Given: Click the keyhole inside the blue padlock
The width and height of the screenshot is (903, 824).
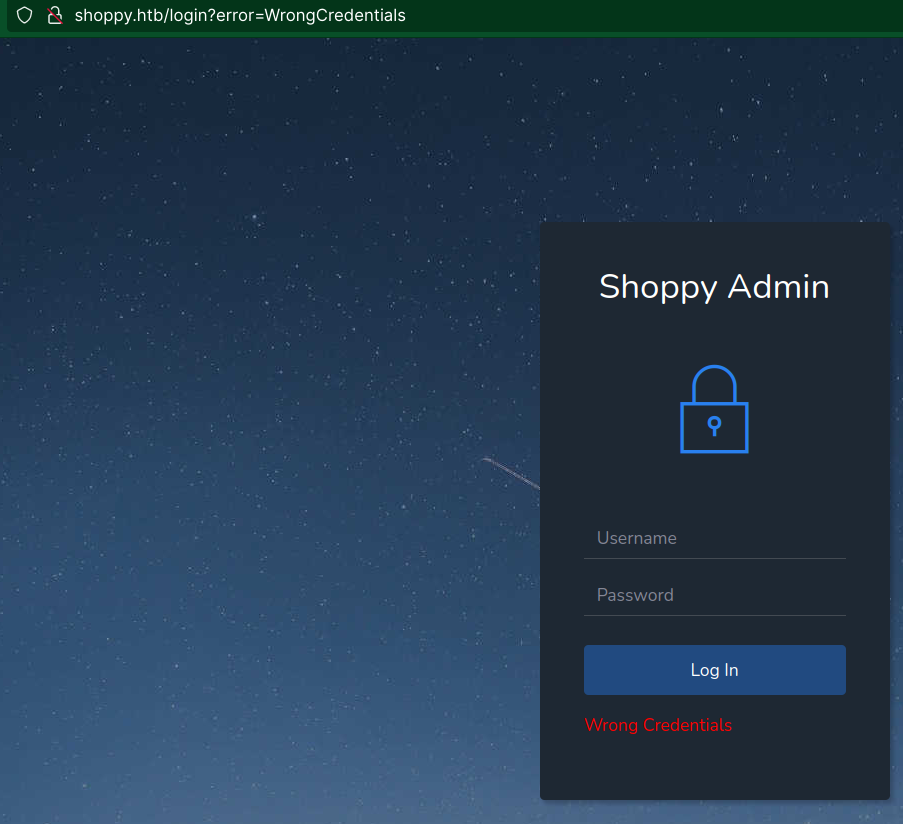Looking at the screenshot, I should click(x=714, y=426).
